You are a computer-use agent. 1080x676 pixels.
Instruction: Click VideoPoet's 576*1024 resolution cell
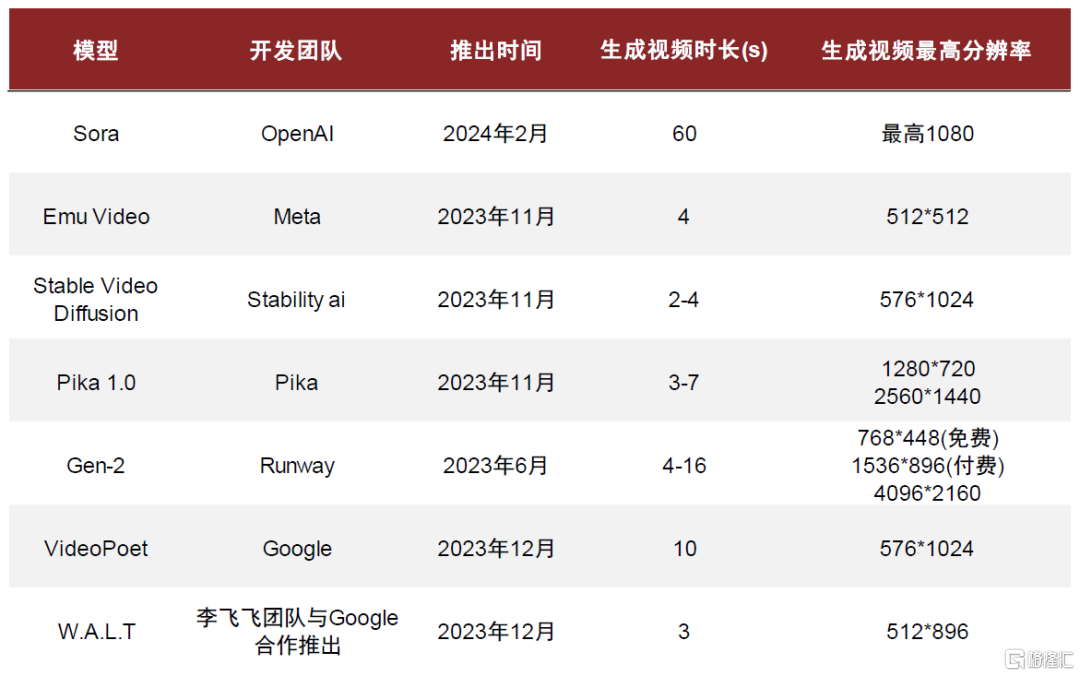(926, 549)
